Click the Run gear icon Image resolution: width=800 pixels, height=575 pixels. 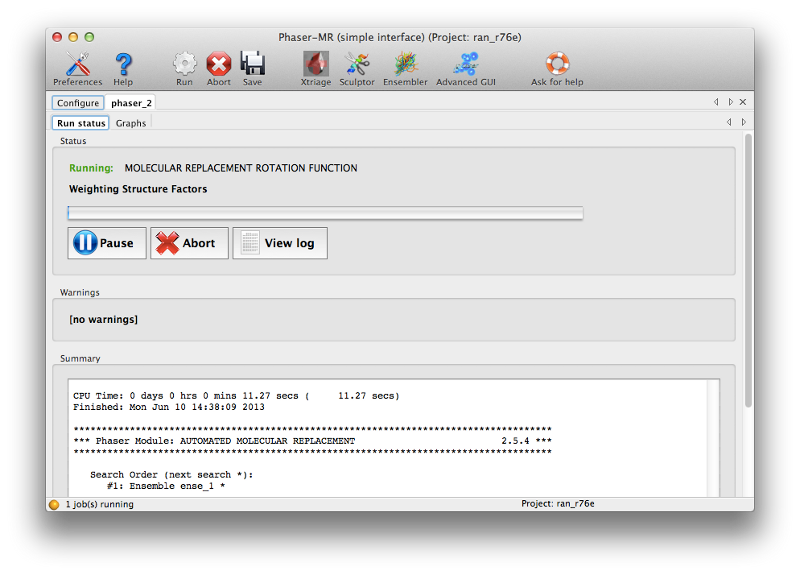[x=184, y=66]
